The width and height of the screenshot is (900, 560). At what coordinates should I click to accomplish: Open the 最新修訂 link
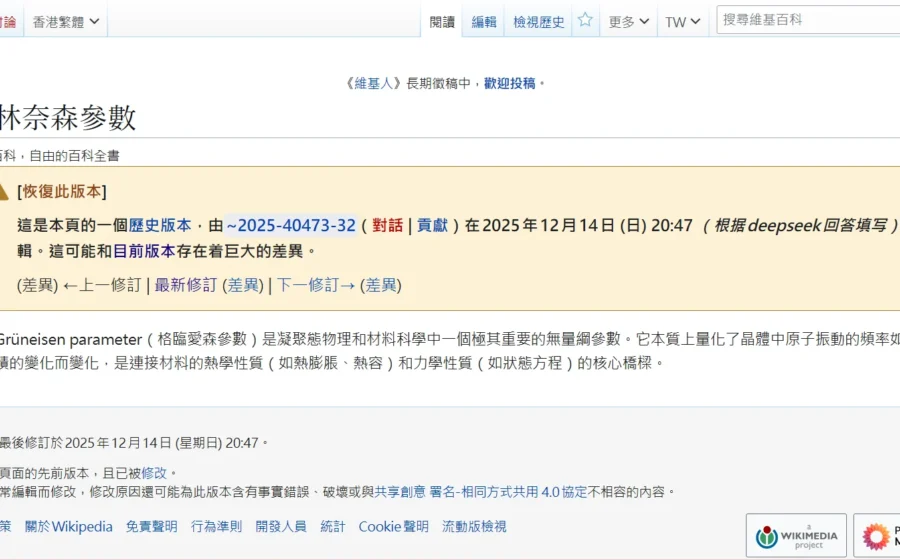(185, 285)
